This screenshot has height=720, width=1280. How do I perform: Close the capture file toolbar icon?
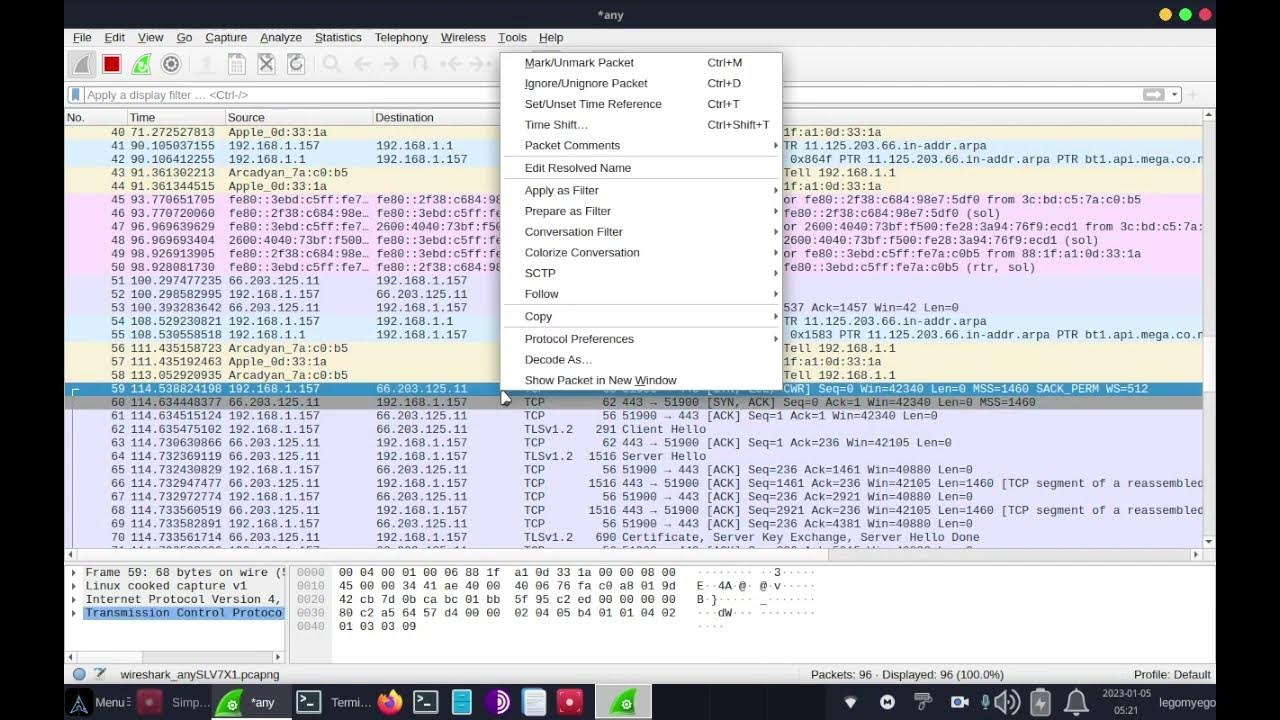[266, 64]
